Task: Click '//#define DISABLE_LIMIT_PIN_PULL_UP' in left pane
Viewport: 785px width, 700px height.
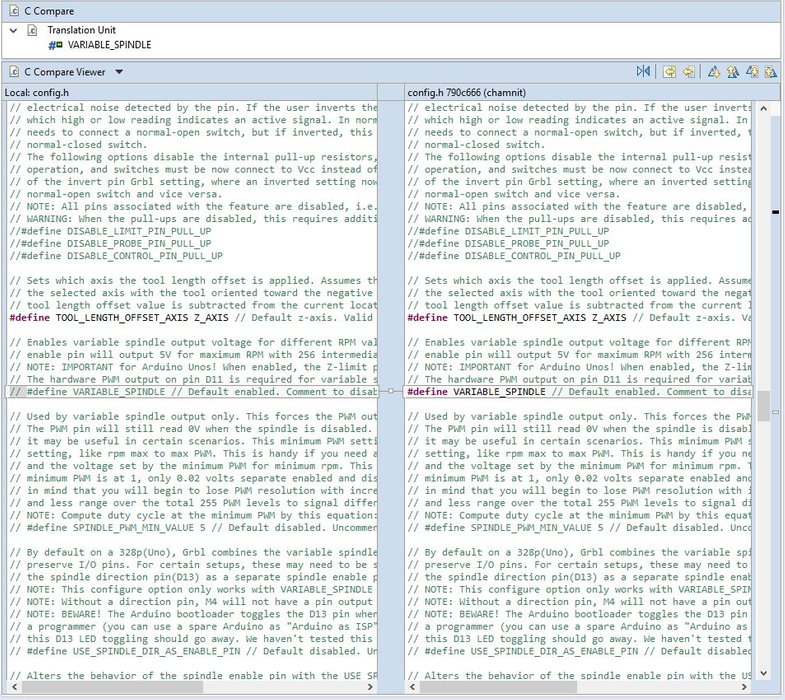Action: 110,231
